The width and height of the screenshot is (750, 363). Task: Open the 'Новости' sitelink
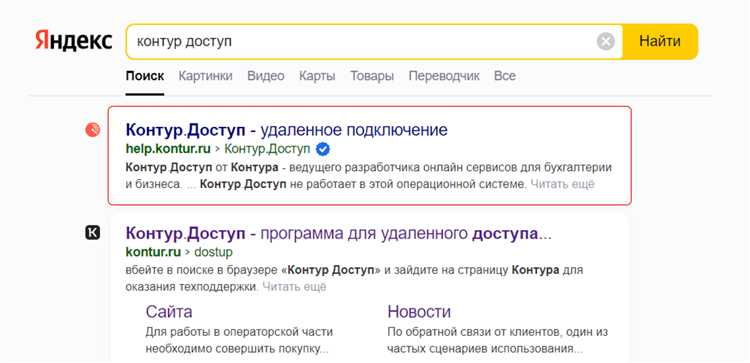[419, 312]
